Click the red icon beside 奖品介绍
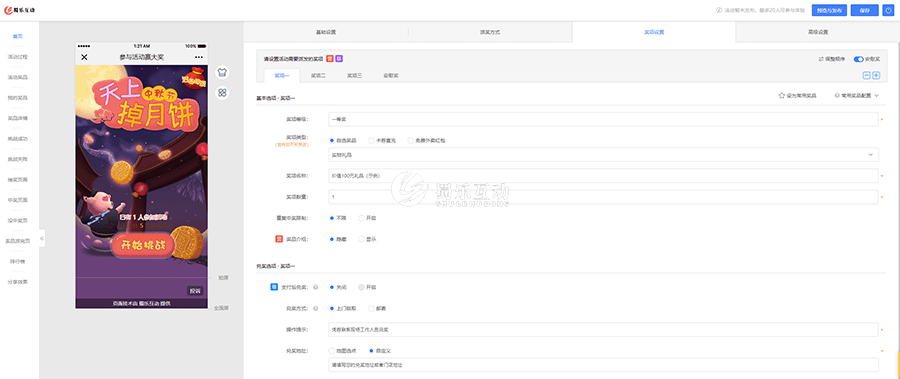This screenshot has height=379, width=900. point(279,239)
